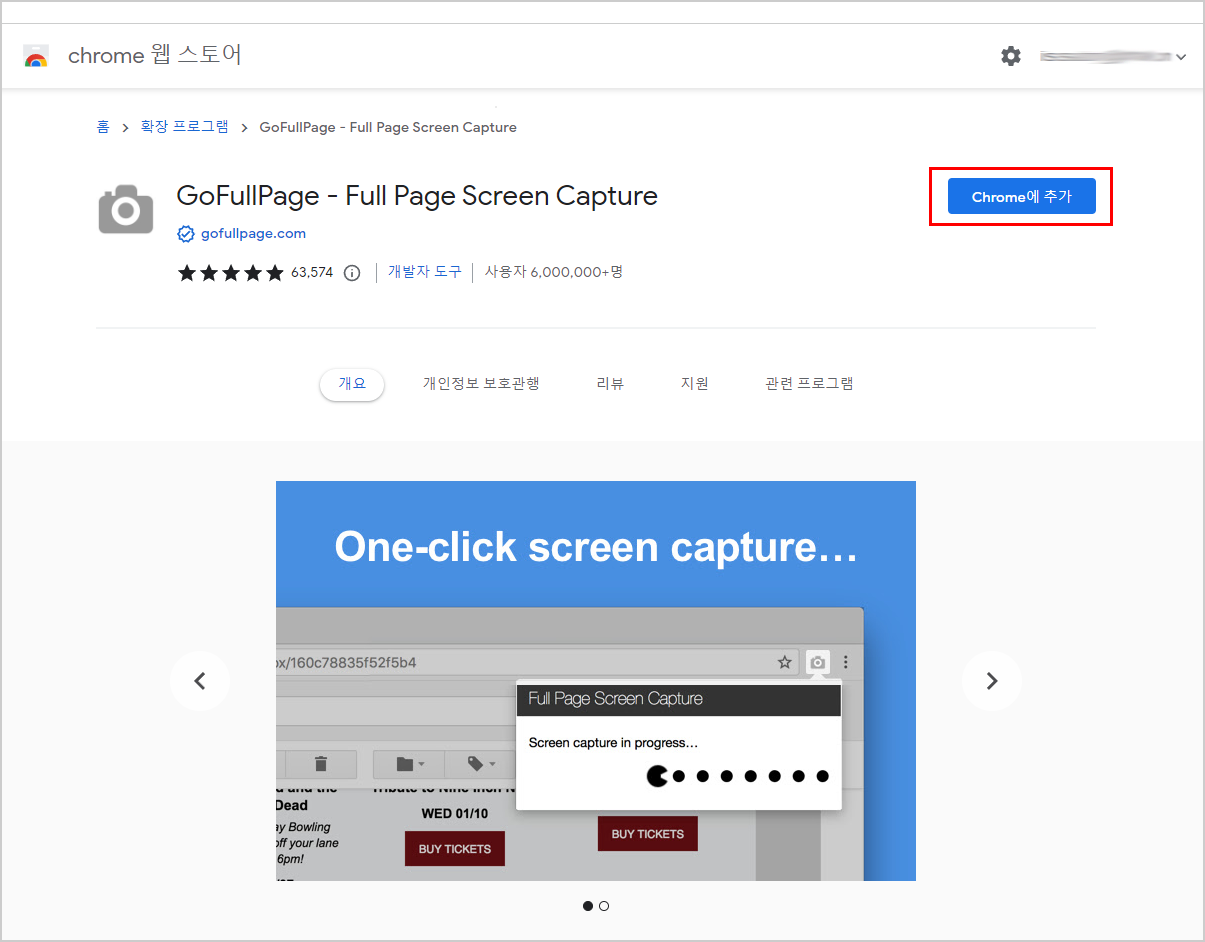Click the One-click screen capture preview image
The image size is (1205, 942).
pyautogui.click(x=596, y=681)
